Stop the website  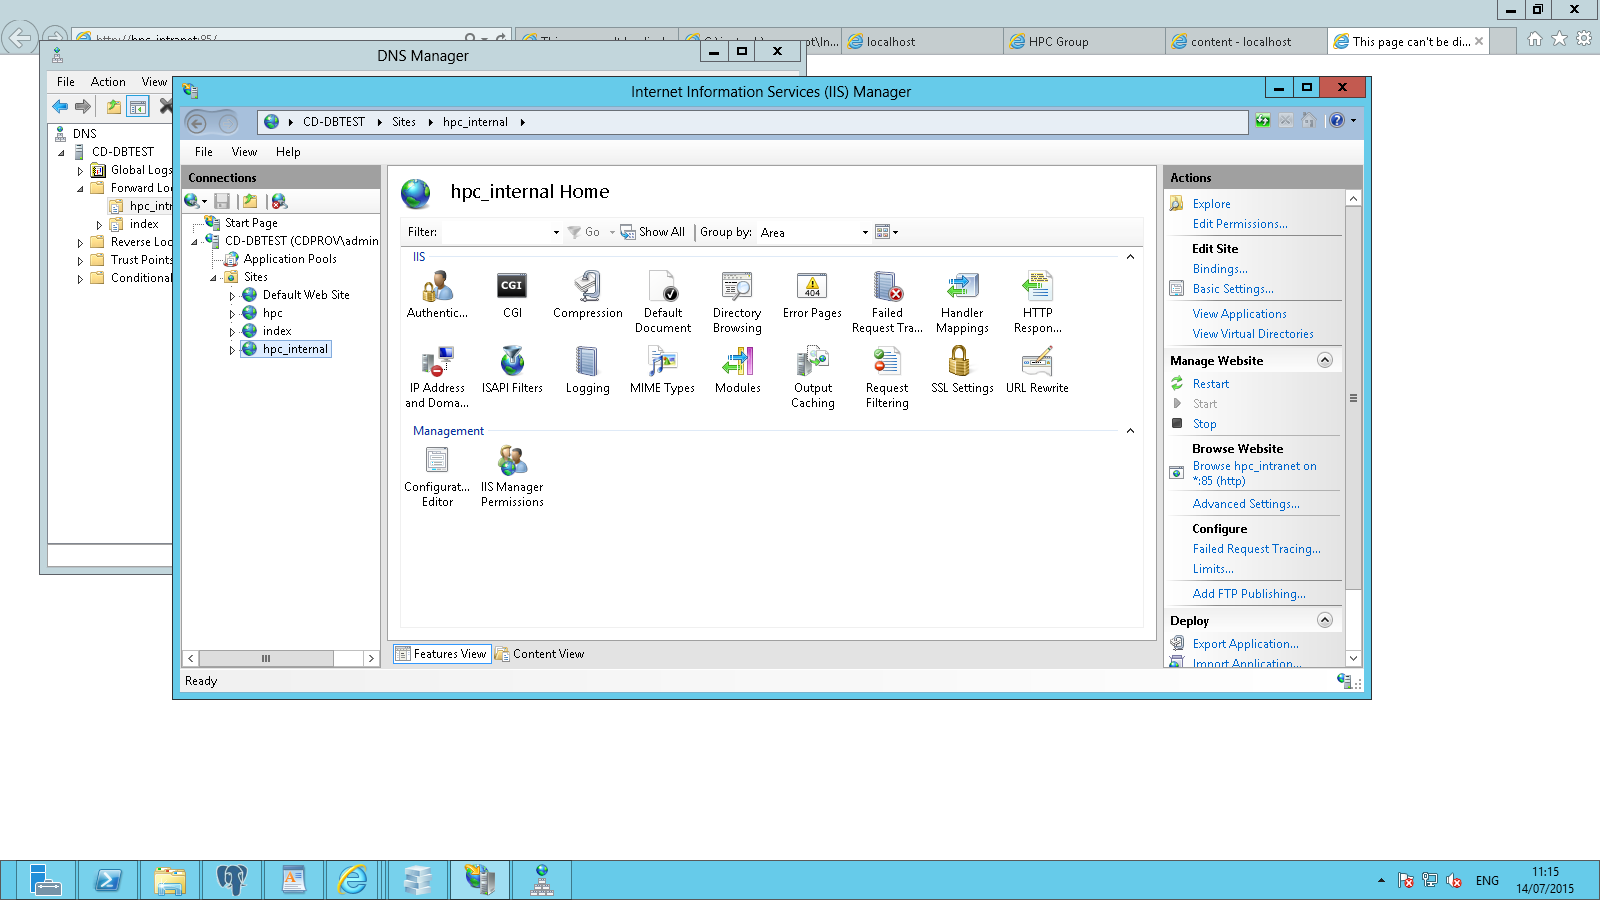[1204, 424]
